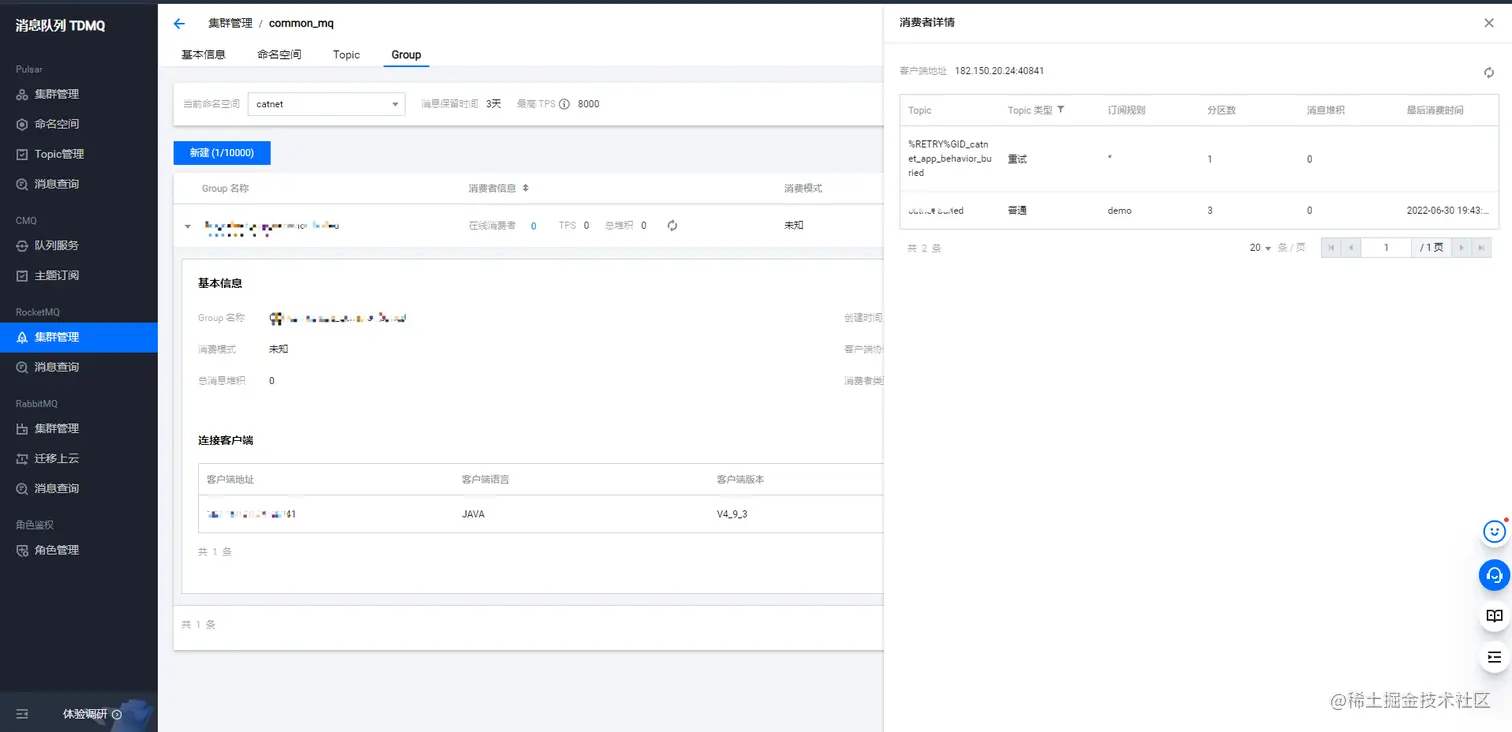Screen dimensions: 1512x732
Task: Open RocketMQ 消息查询 in sidebar
Action: [56, 367]
